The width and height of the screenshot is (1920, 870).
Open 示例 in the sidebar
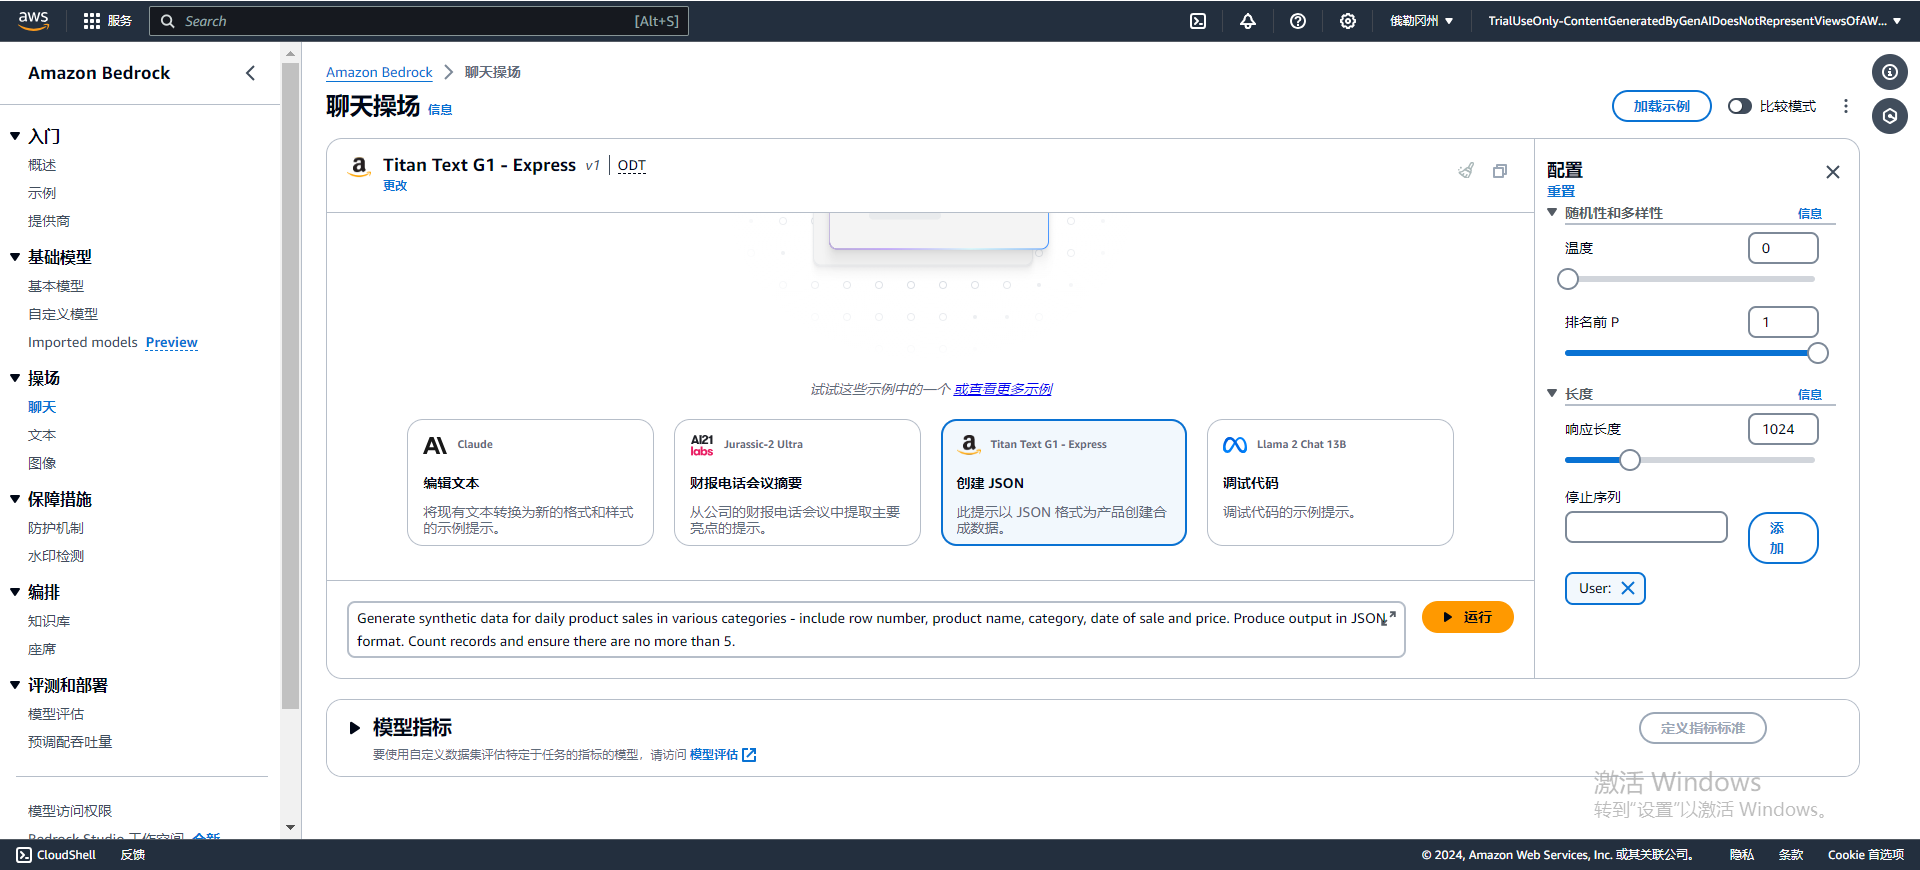point(42,193)
